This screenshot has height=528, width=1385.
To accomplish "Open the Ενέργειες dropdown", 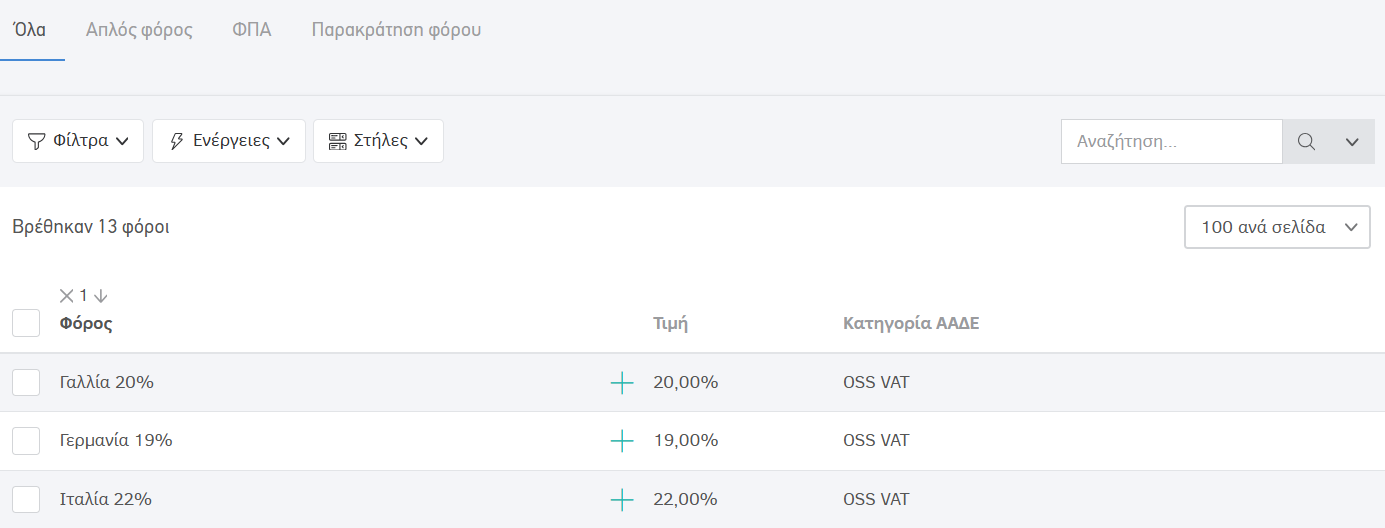I will click(229, 141).
